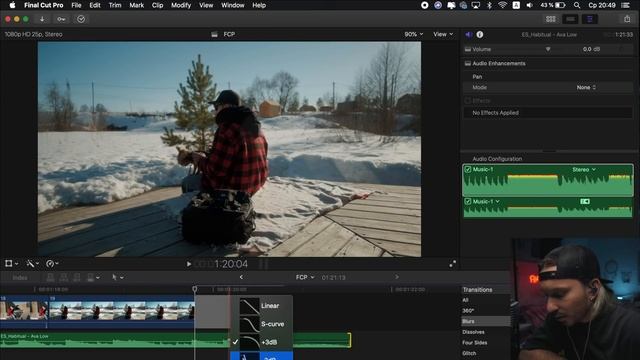Screen dimensions: 640x360
Task: Select Dissolves transitions category
Action: coord(473,332)
